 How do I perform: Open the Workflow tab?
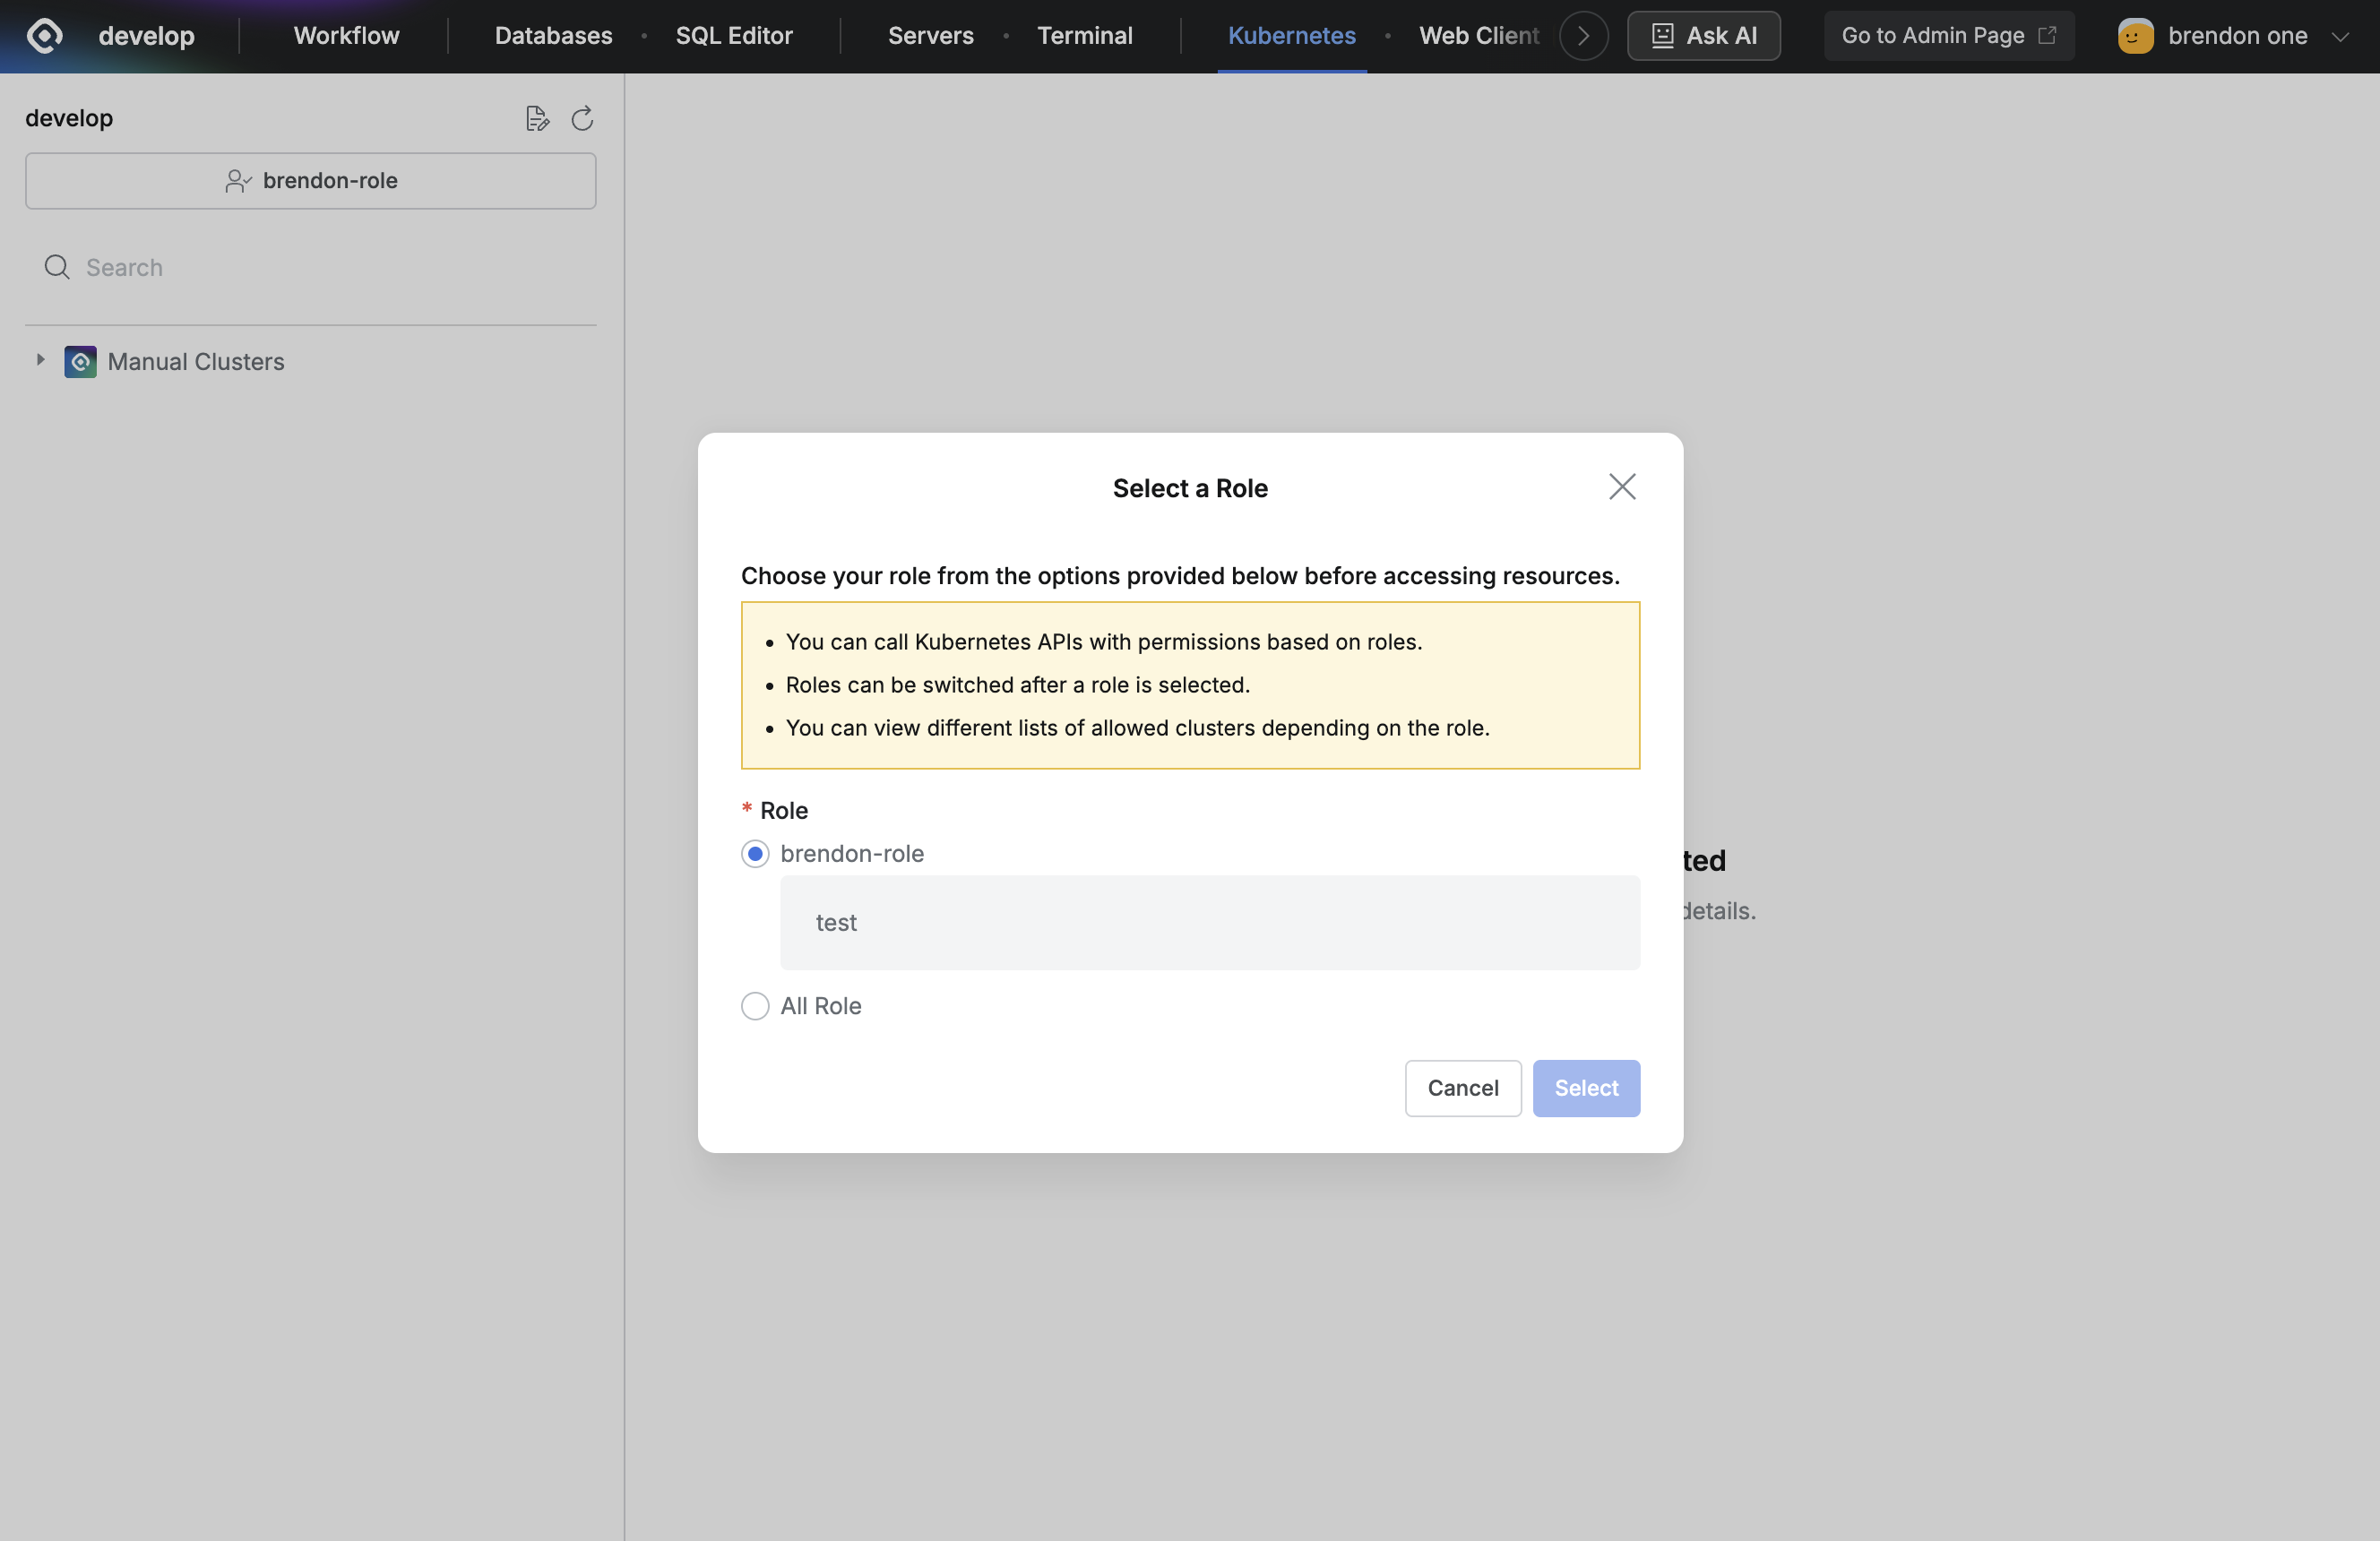coord(346,36)
